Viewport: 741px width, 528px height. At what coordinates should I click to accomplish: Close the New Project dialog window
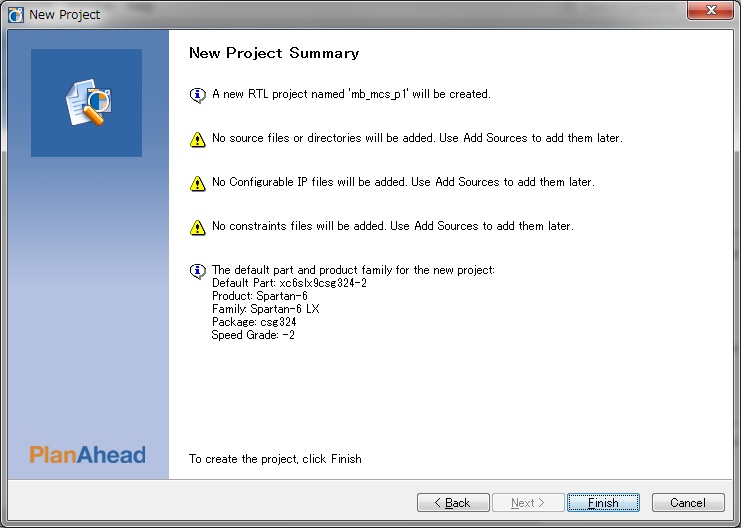710,10
